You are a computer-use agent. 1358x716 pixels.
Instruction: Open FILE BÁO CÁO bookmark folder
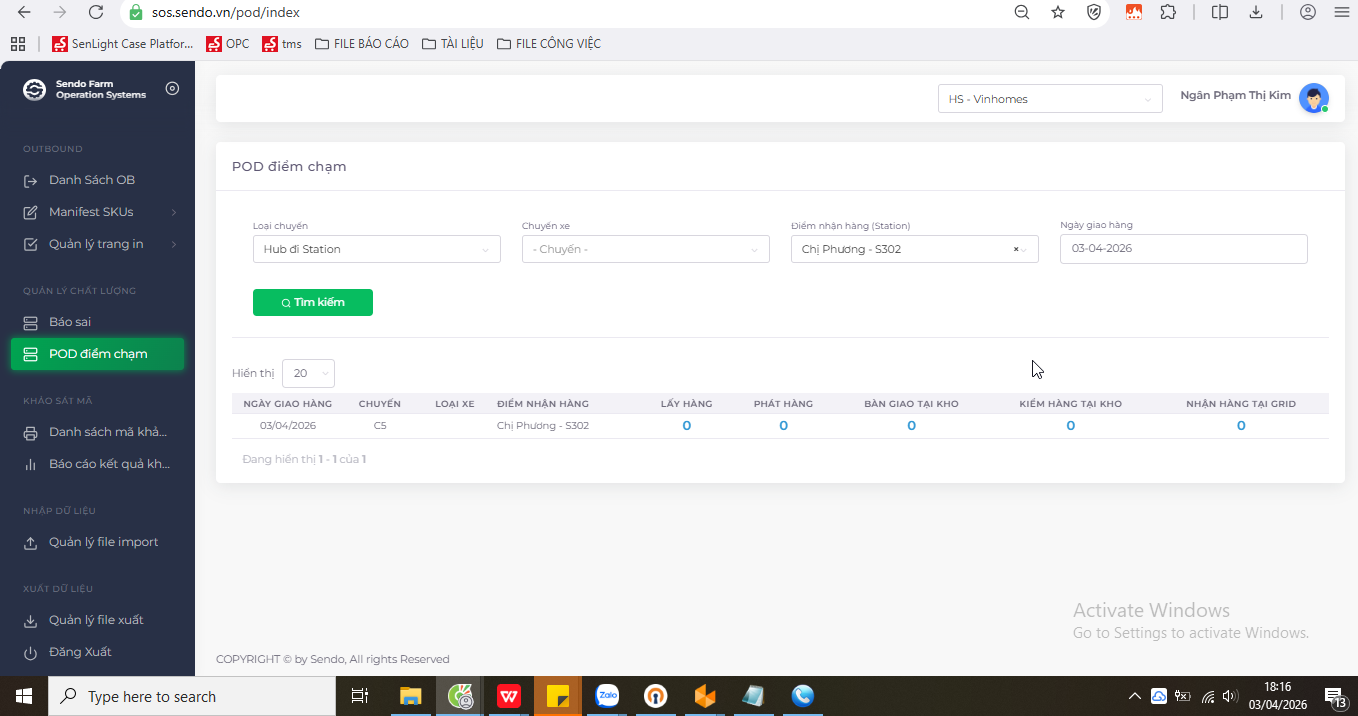(361, 44)
